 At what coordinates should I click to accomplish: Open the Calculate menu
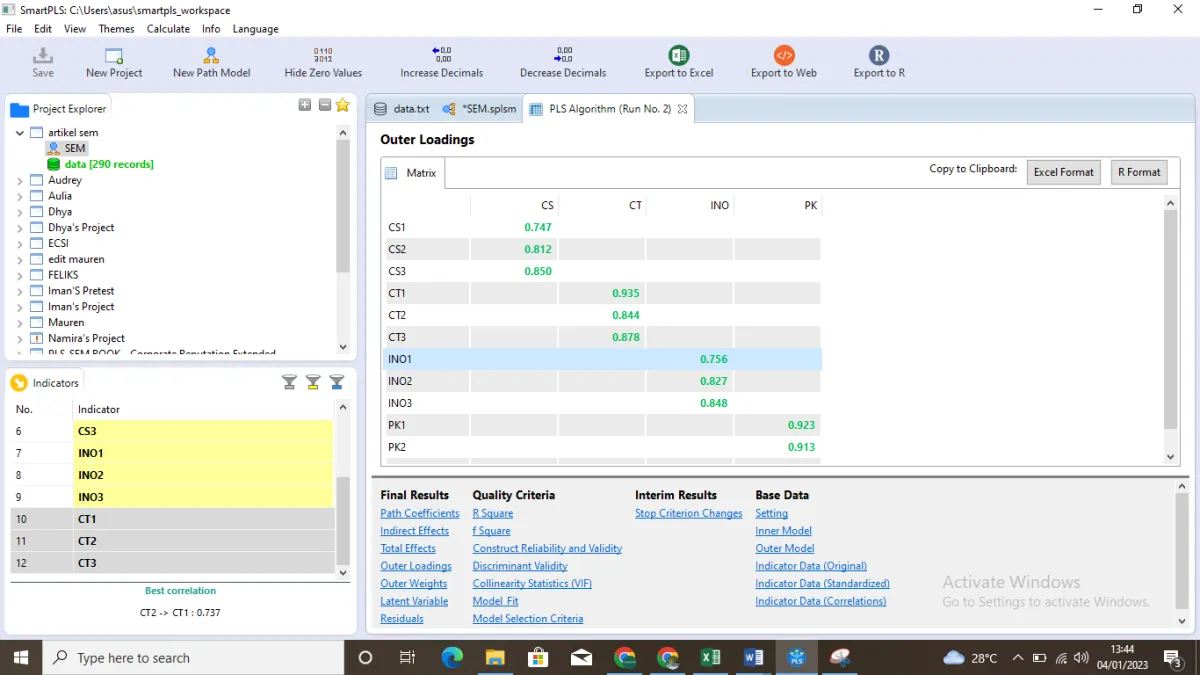click(168, 29)
